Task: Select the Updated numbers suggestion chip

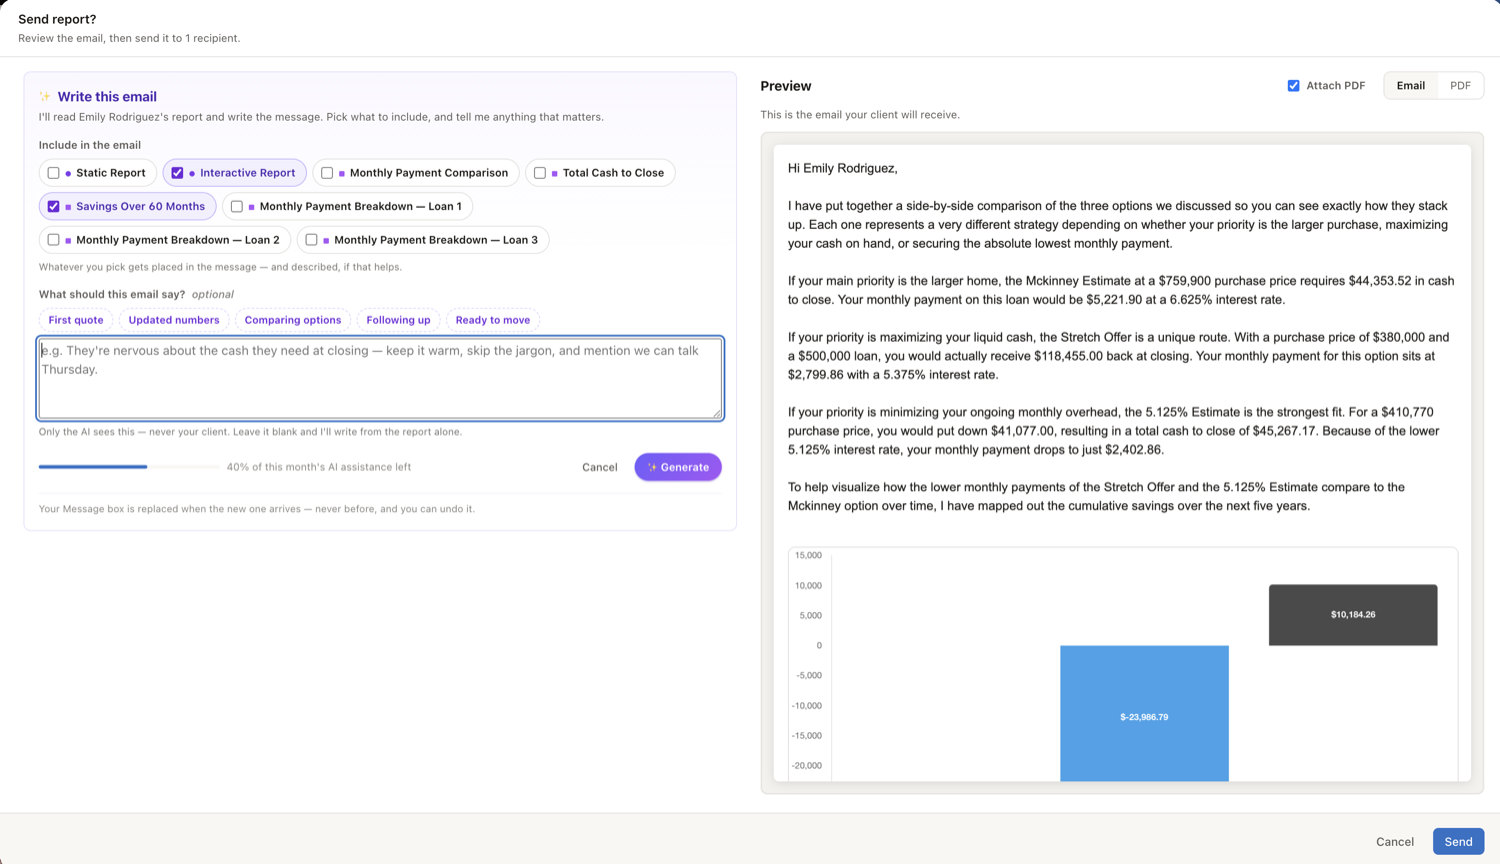Action: 174,320
